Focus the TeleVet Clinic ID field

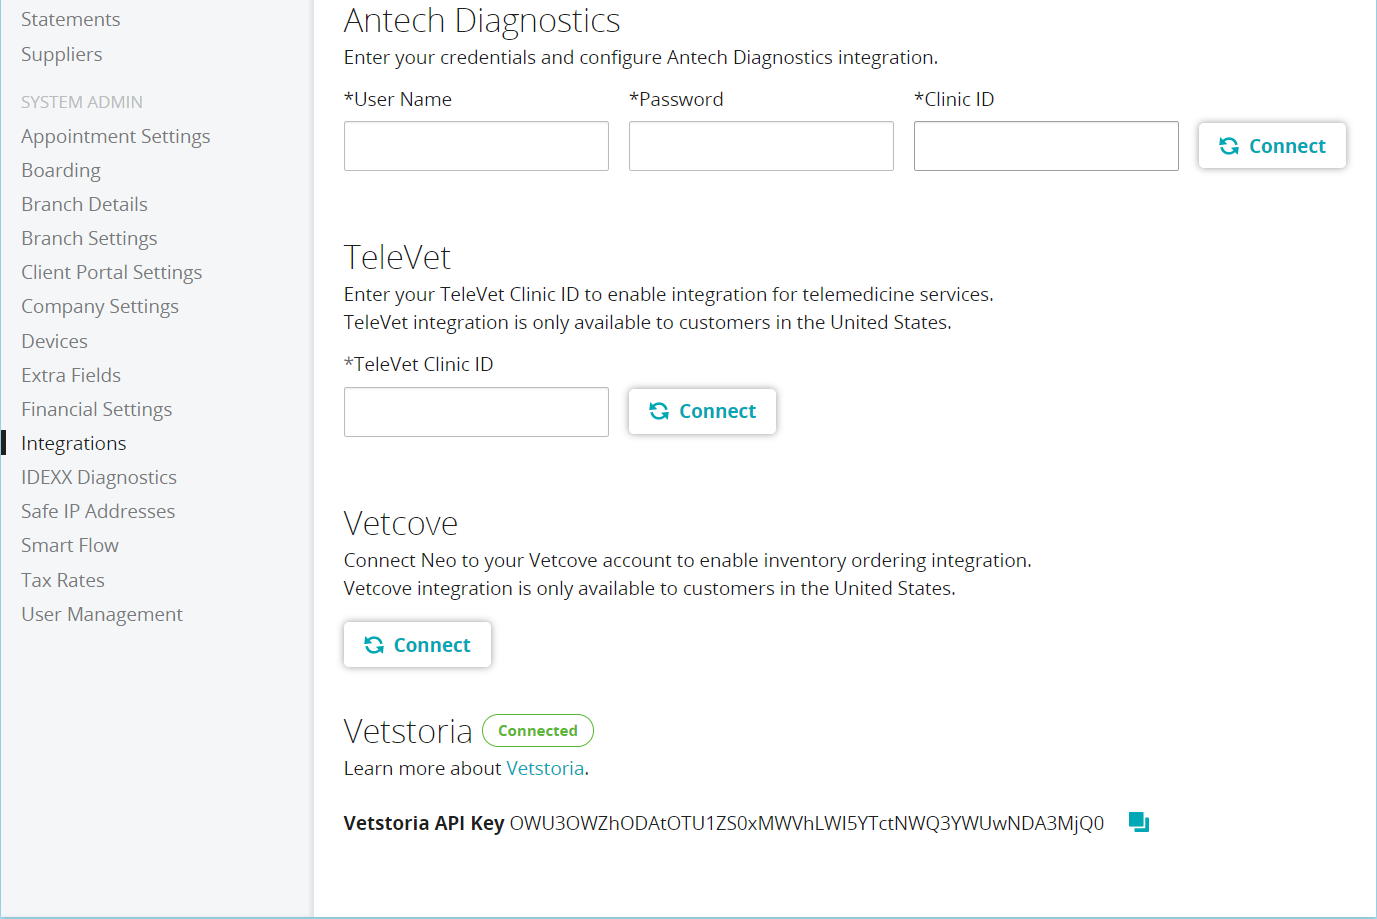(476, 412)
